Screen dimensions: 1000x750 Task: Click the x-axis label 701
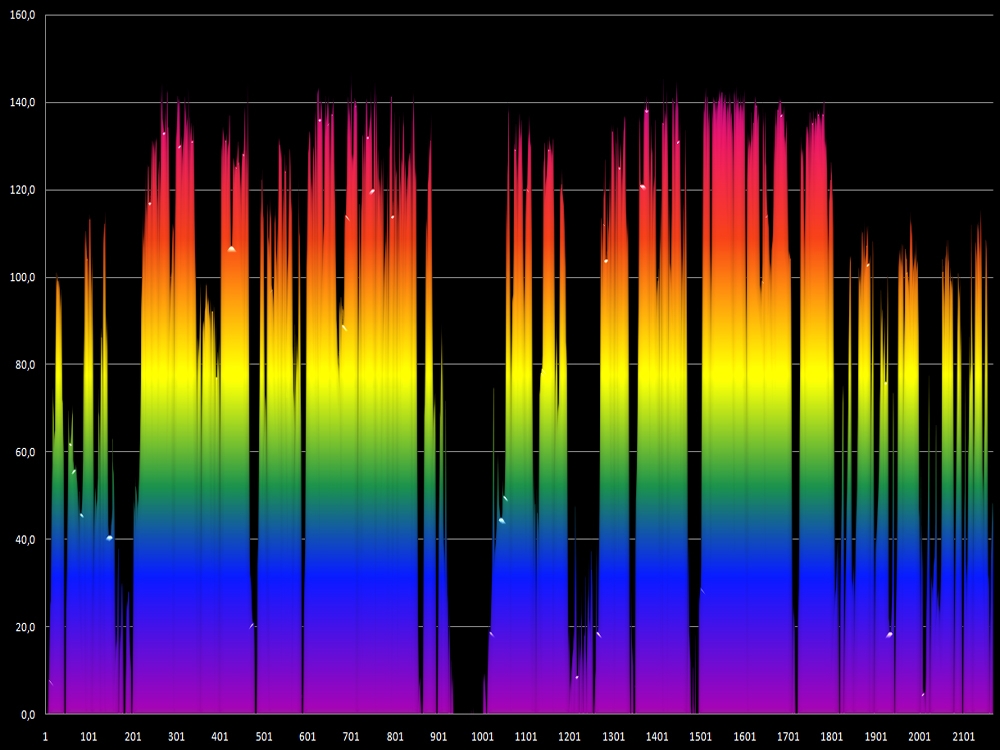pyautogui.click(x=351, y=737)
